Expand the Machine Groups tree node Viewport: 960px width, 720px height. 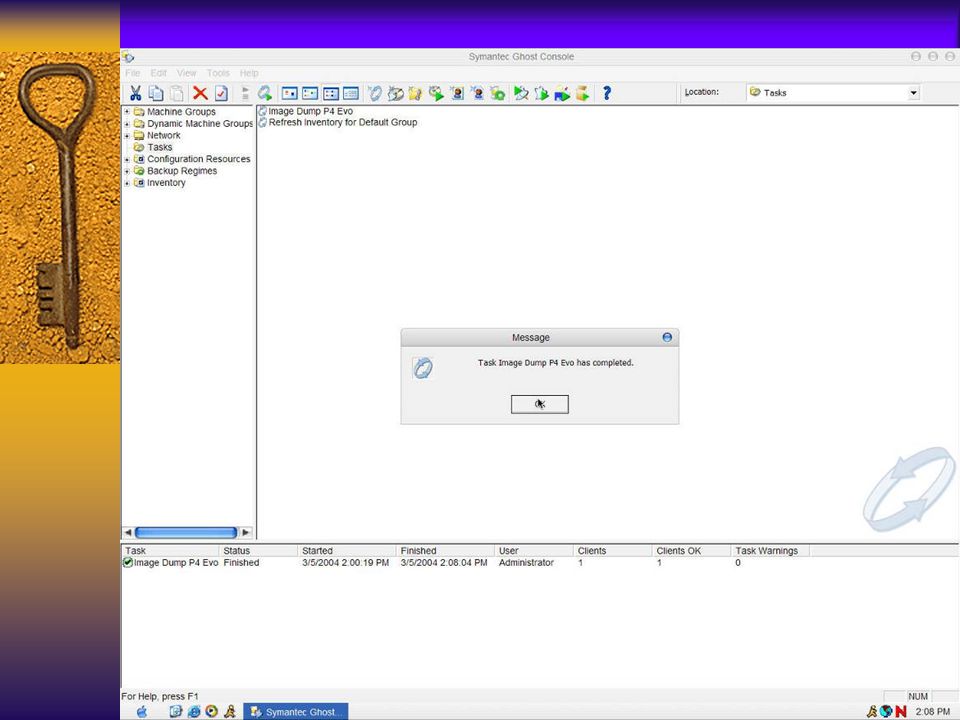click(127, 112)
